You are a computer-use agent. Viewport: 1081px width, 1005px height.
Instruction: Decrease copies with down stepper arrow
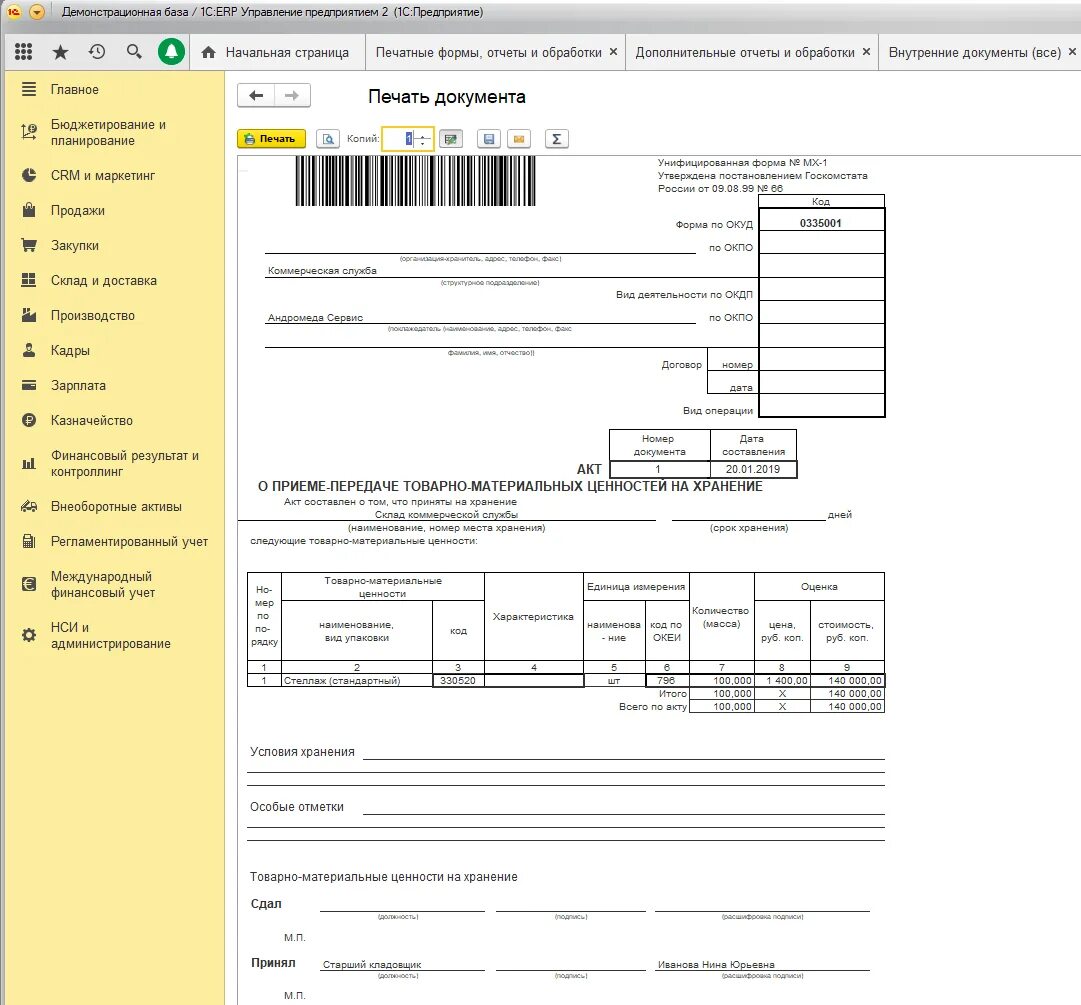click(423, 143)
